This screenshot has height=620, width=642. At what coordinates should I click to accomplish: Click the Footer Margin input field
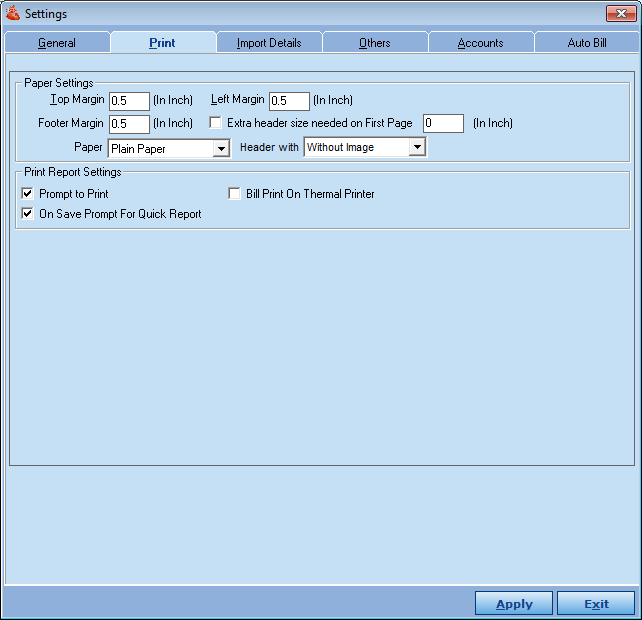[x=129, y=124]
